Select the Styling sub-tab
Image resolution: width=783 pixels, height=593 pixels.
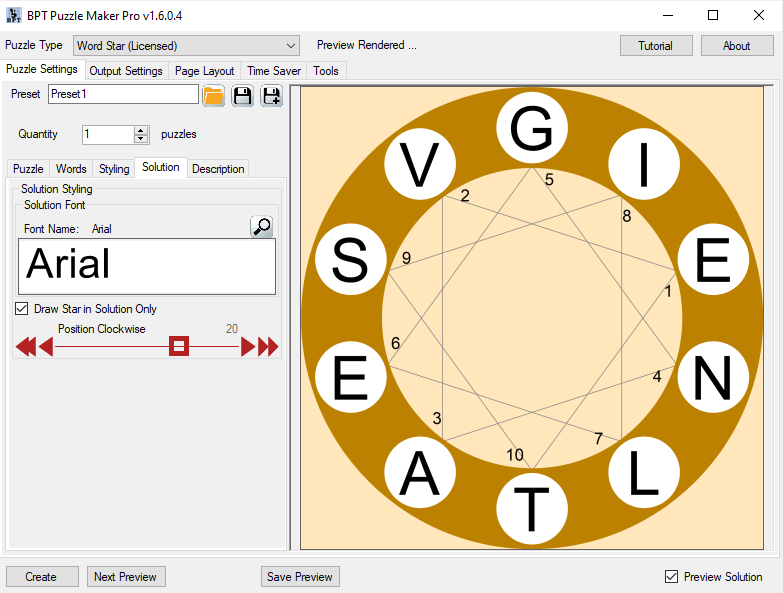click(114, 169)
